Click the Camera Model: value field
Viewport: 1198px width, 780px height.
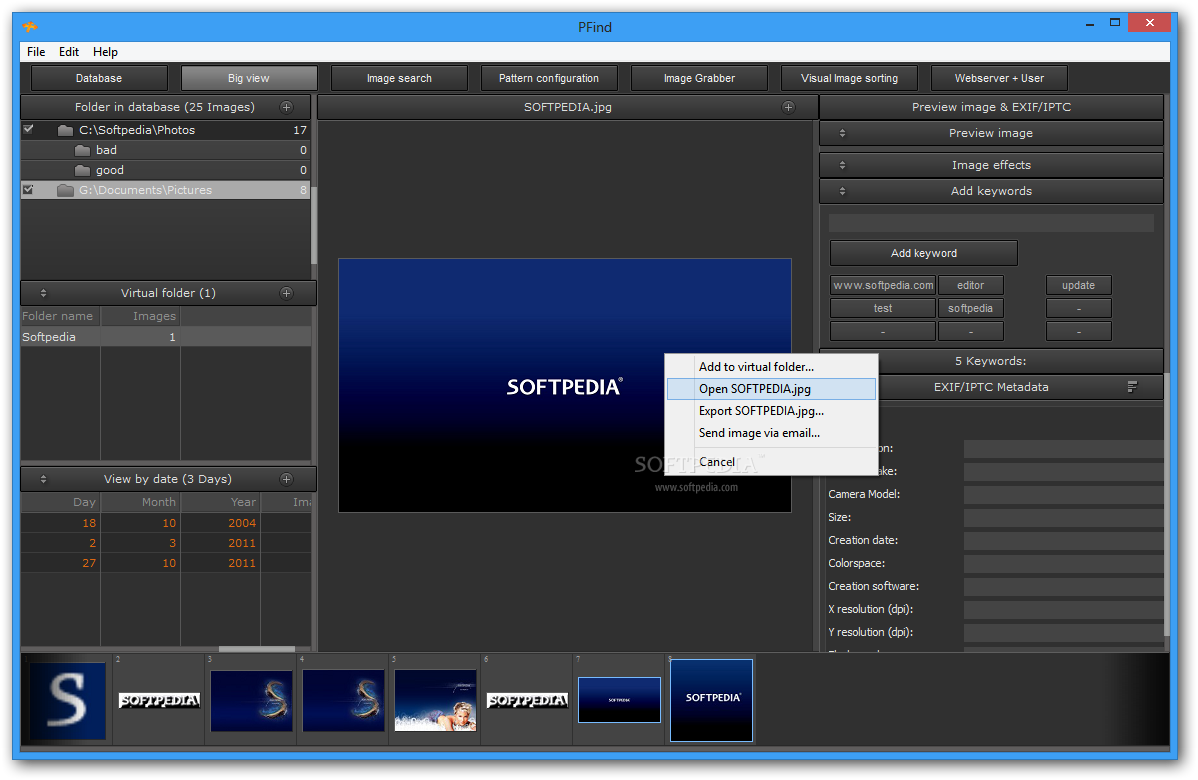pyautogui.click(x=1063, y=494)
